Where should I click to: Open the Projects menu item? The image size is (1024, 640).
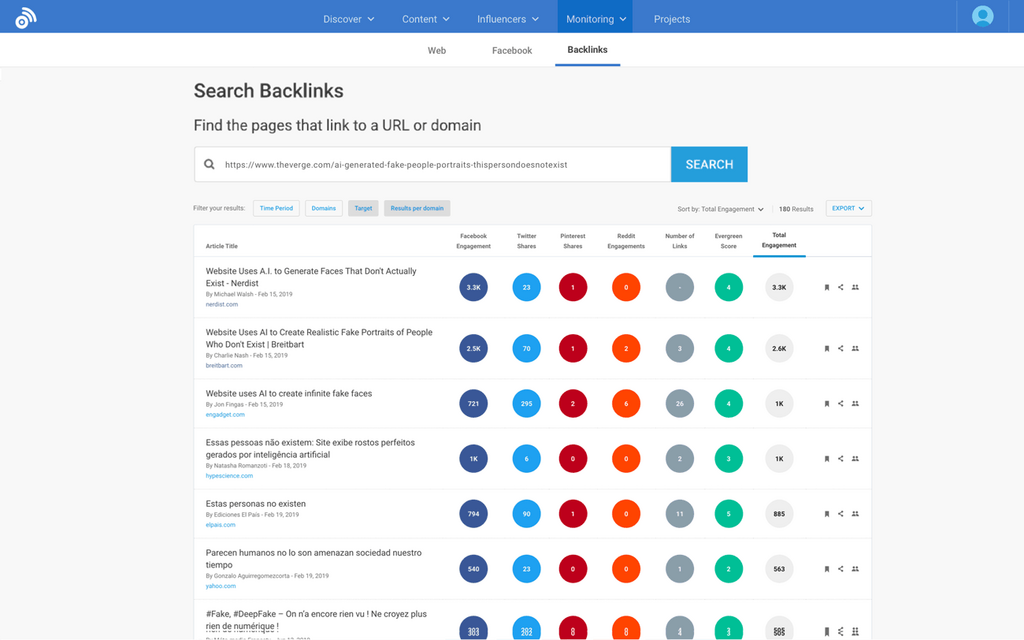pyautogui.click(x=672, y=19)
